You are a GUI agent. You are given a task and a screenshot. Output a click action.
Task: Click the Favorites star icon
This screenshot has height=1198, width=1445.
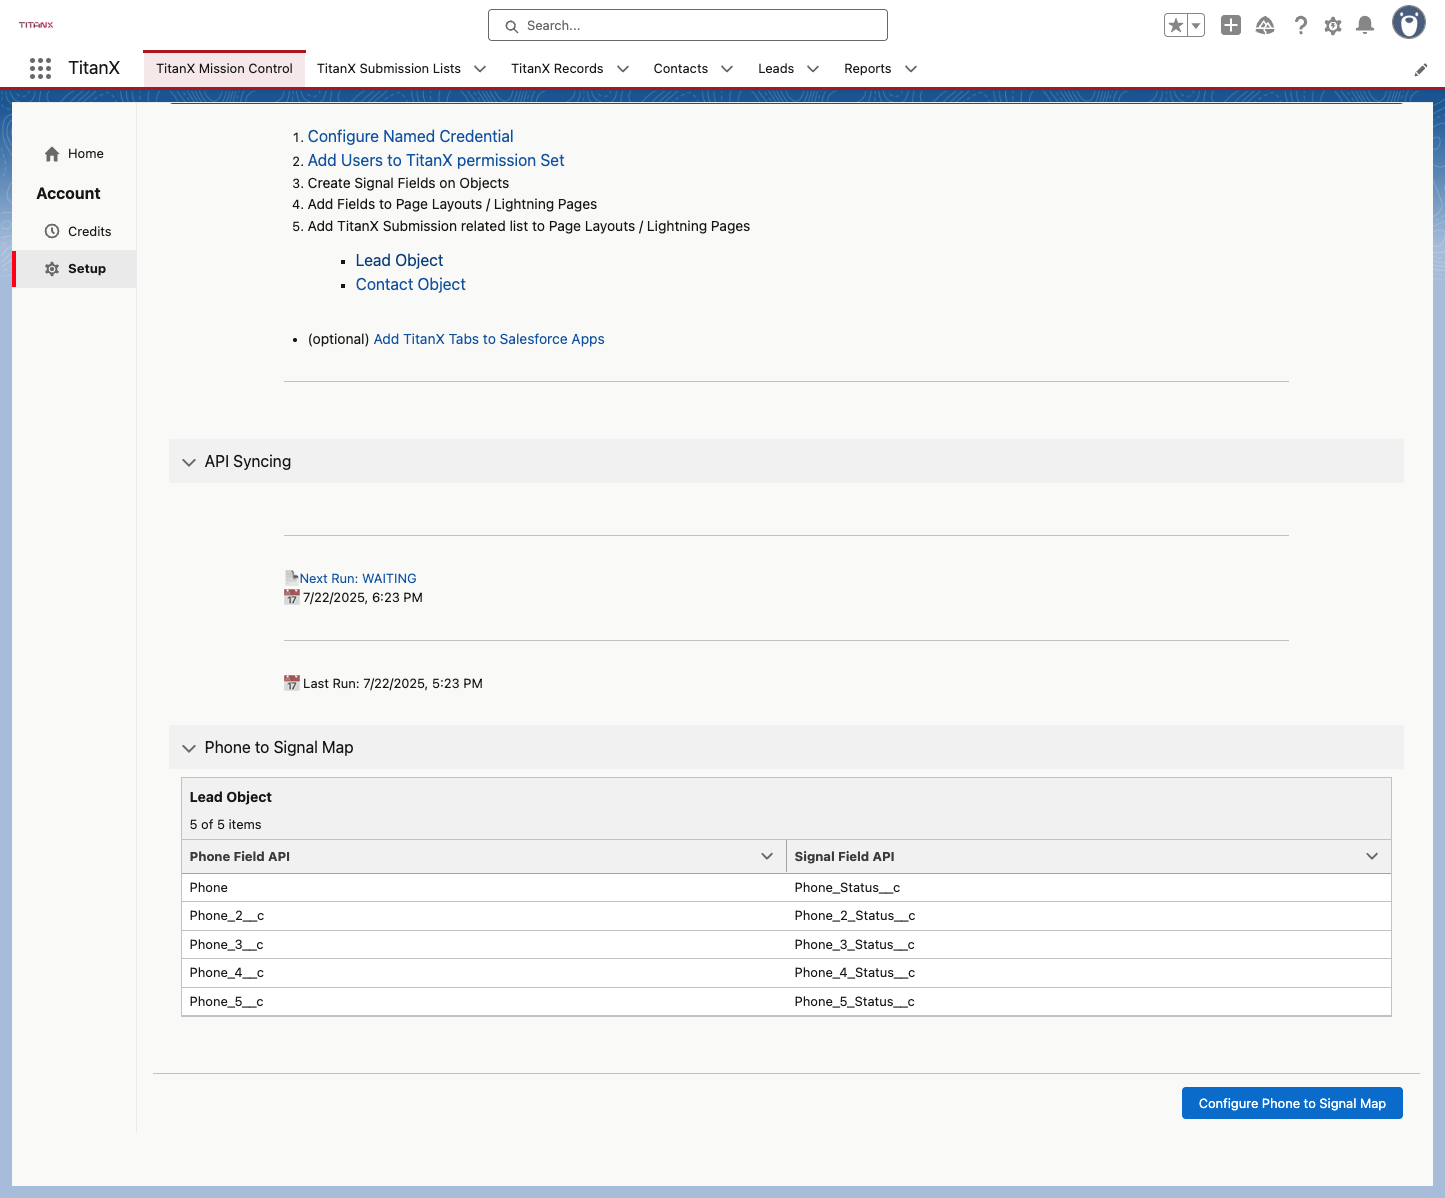point(1176,26)
